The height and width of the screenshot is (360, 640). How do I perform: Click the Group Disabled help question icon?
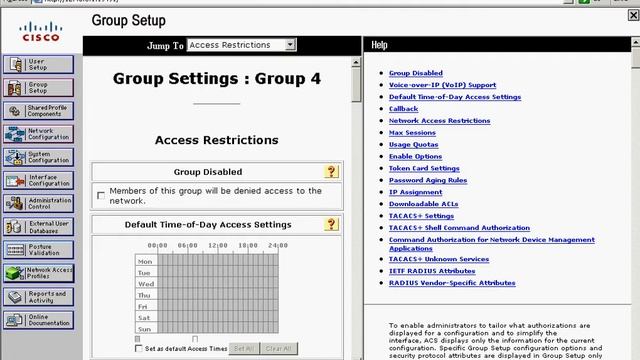point(331,171)
